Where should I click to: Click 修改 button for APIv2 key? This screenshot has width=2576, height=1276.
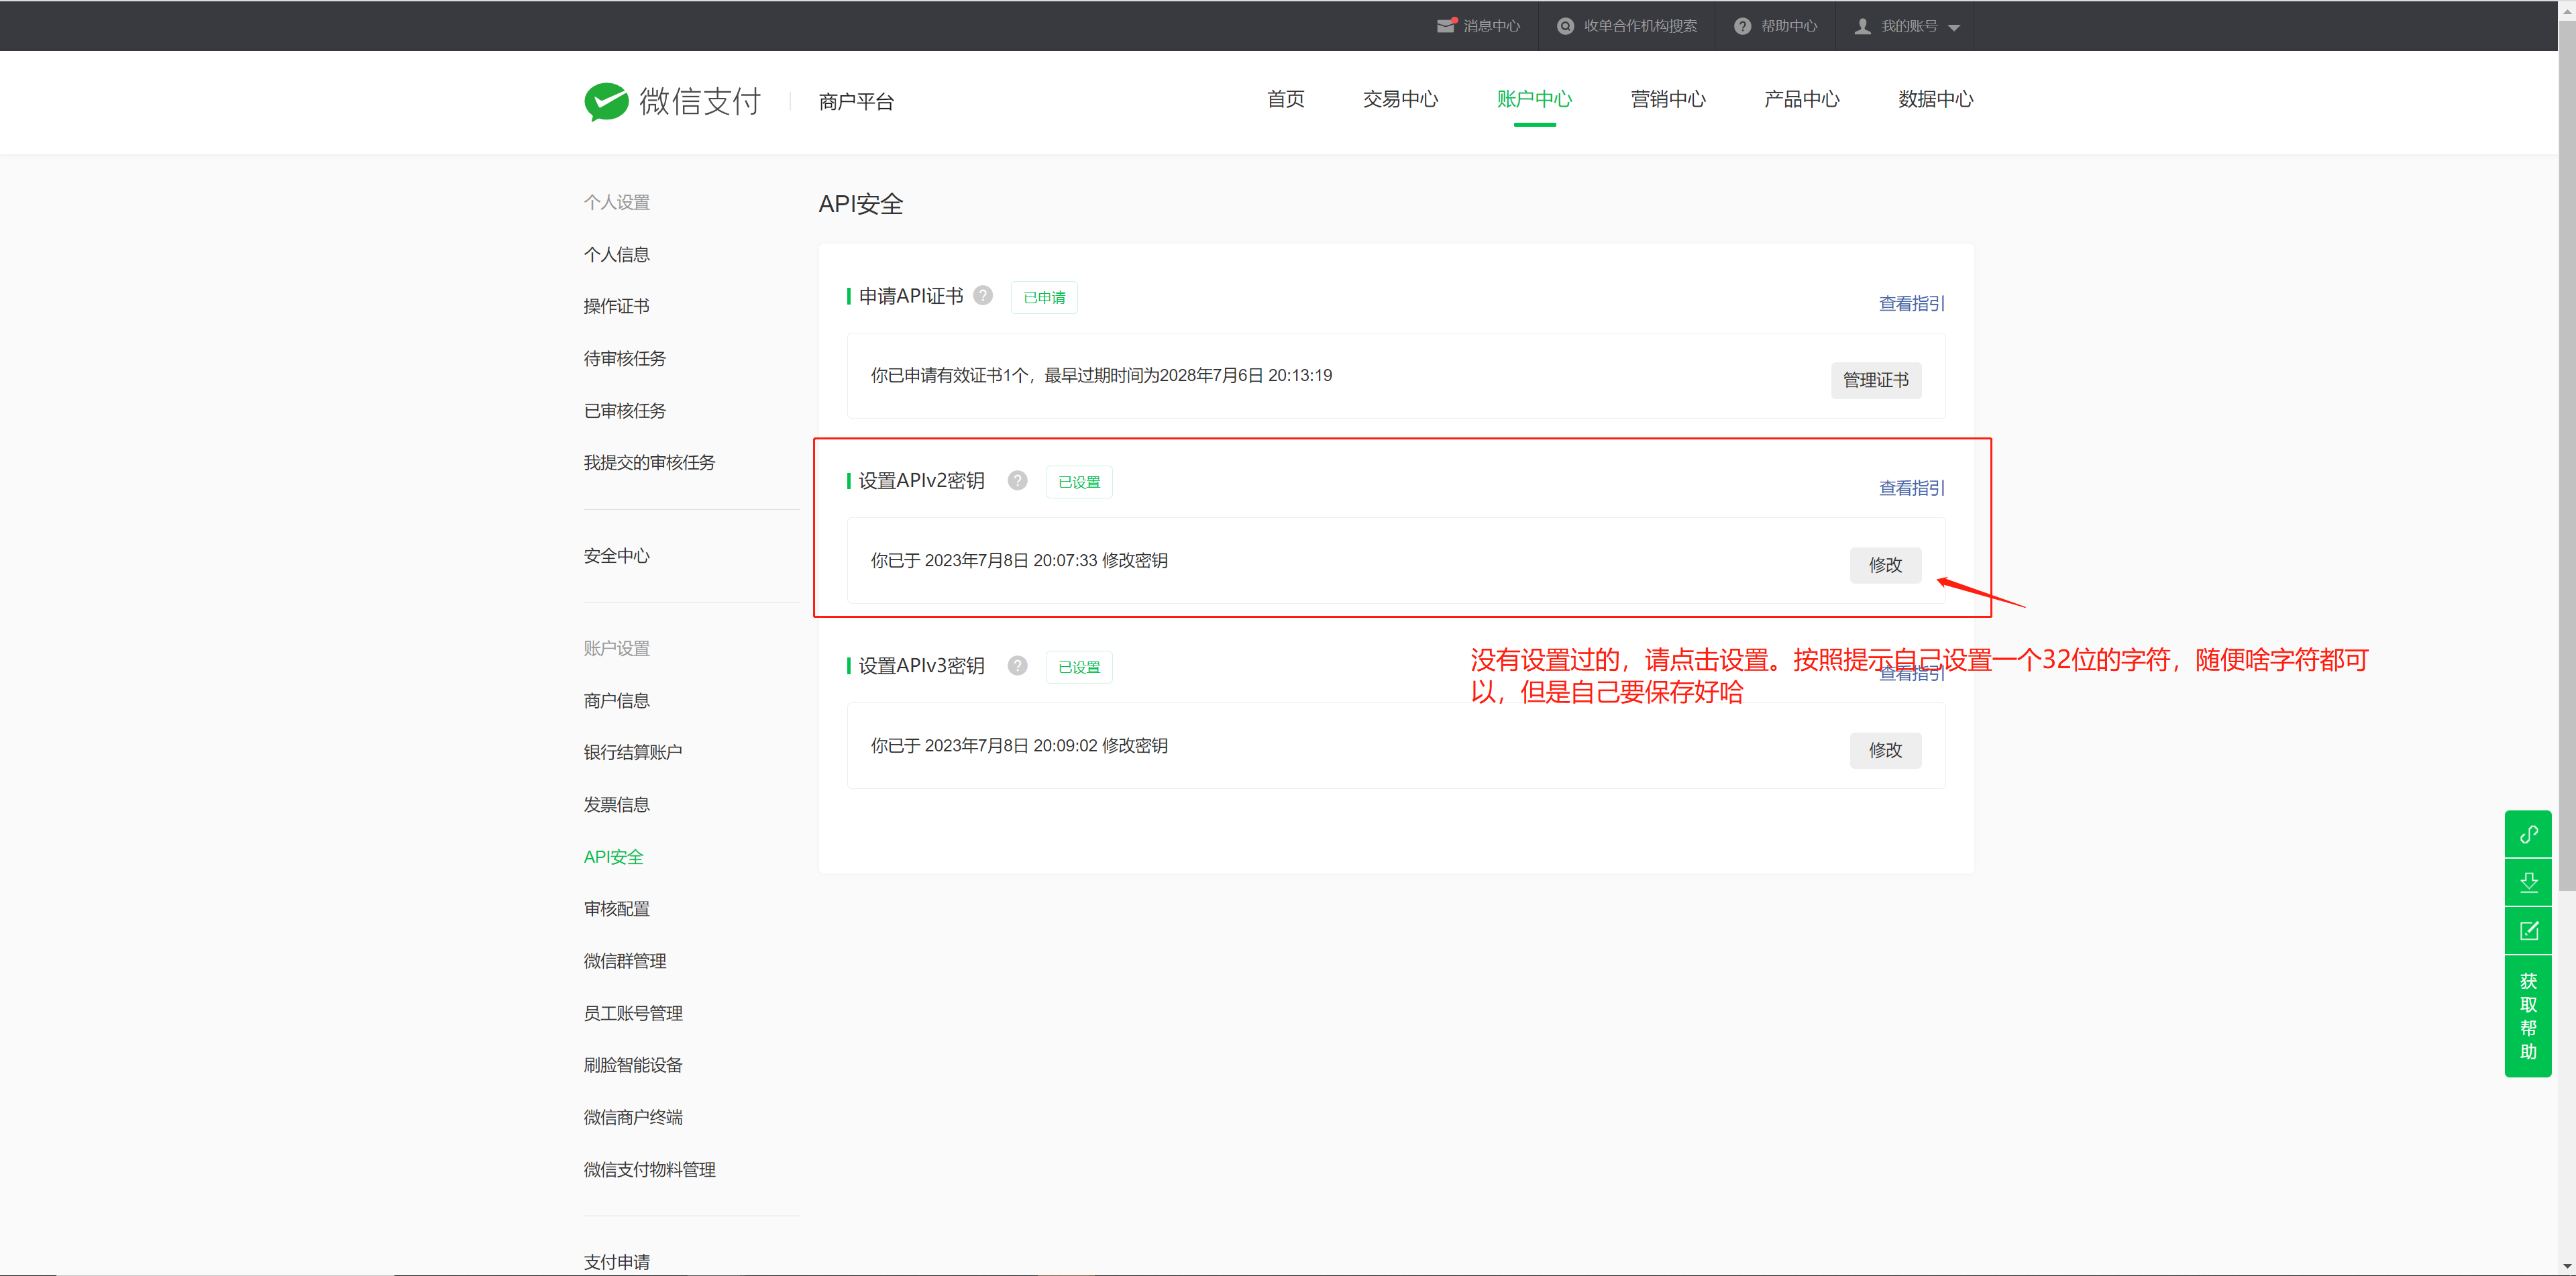click(x=1885, y=565)
